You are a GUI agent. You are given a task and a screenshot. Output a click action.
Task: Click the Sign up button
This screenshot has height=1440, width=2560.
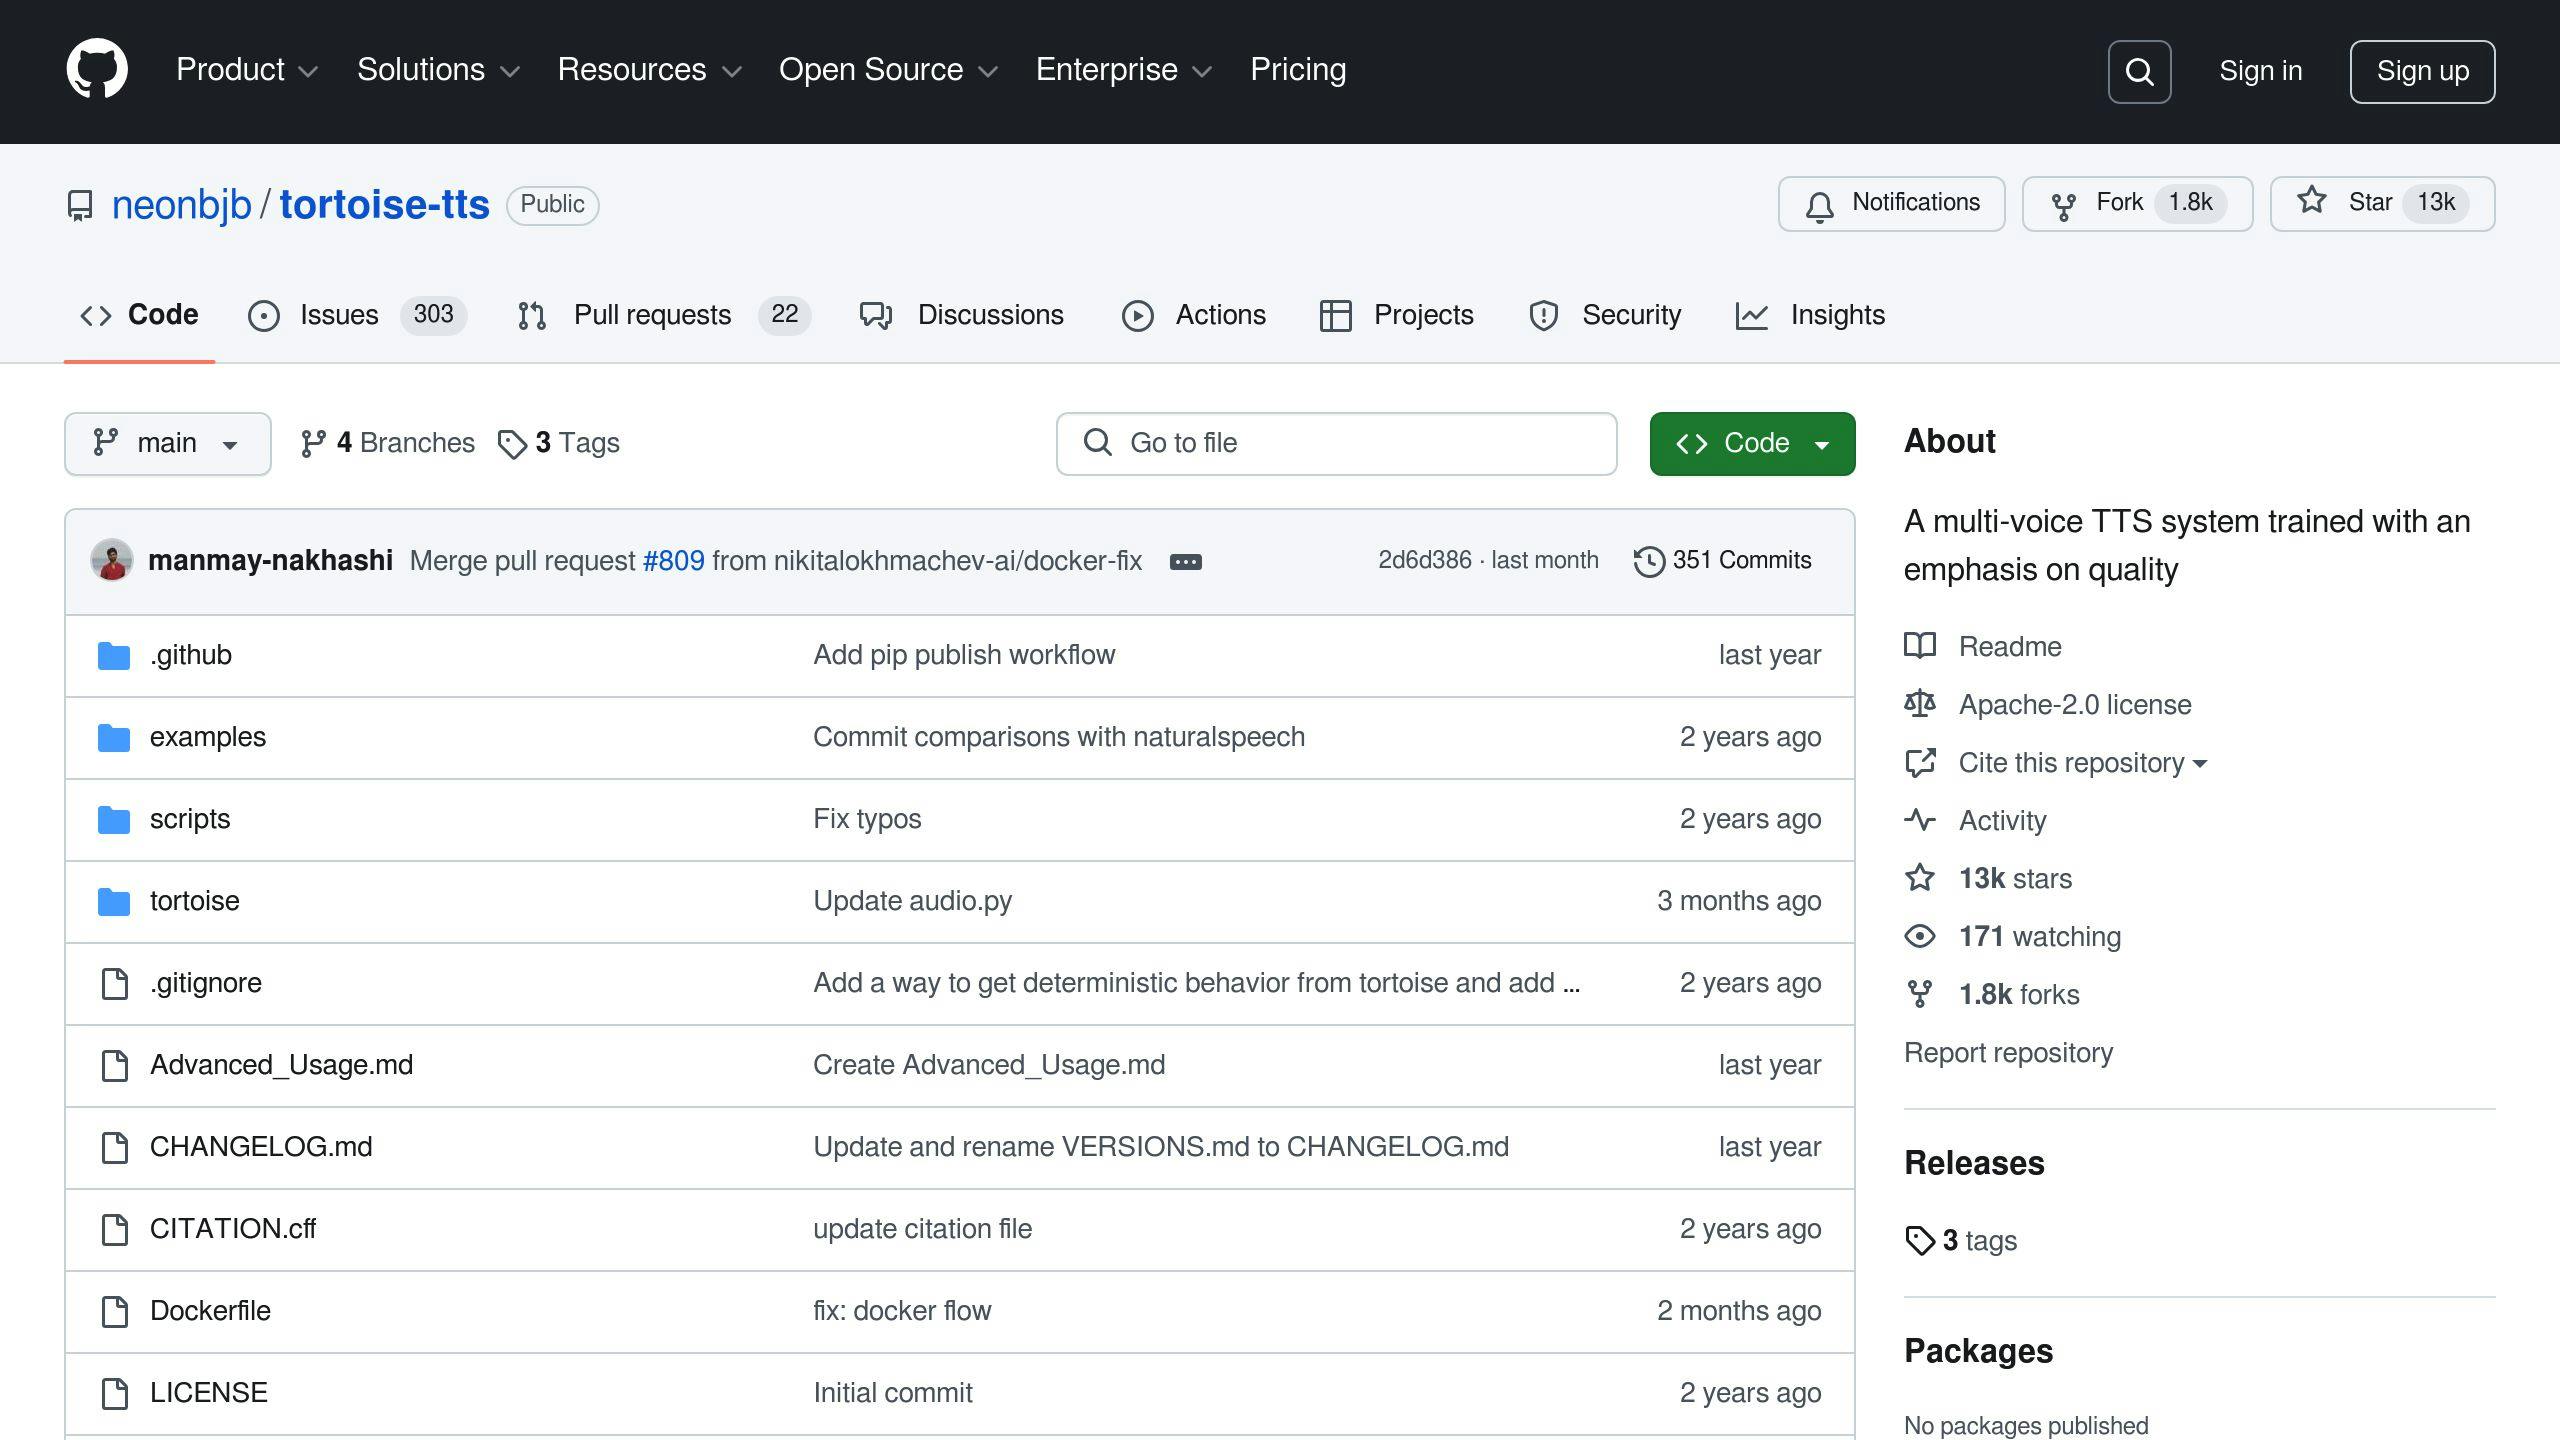[x=2422, y=71]
